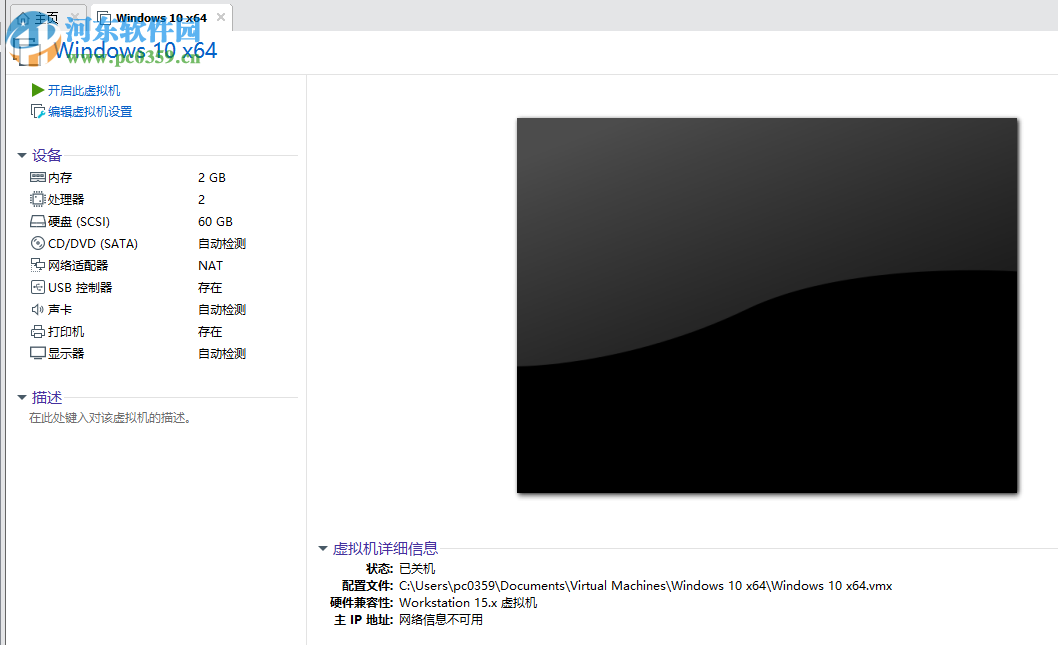
Task: Select the 显示器 display icon
Action: click(x=35, y=353)
